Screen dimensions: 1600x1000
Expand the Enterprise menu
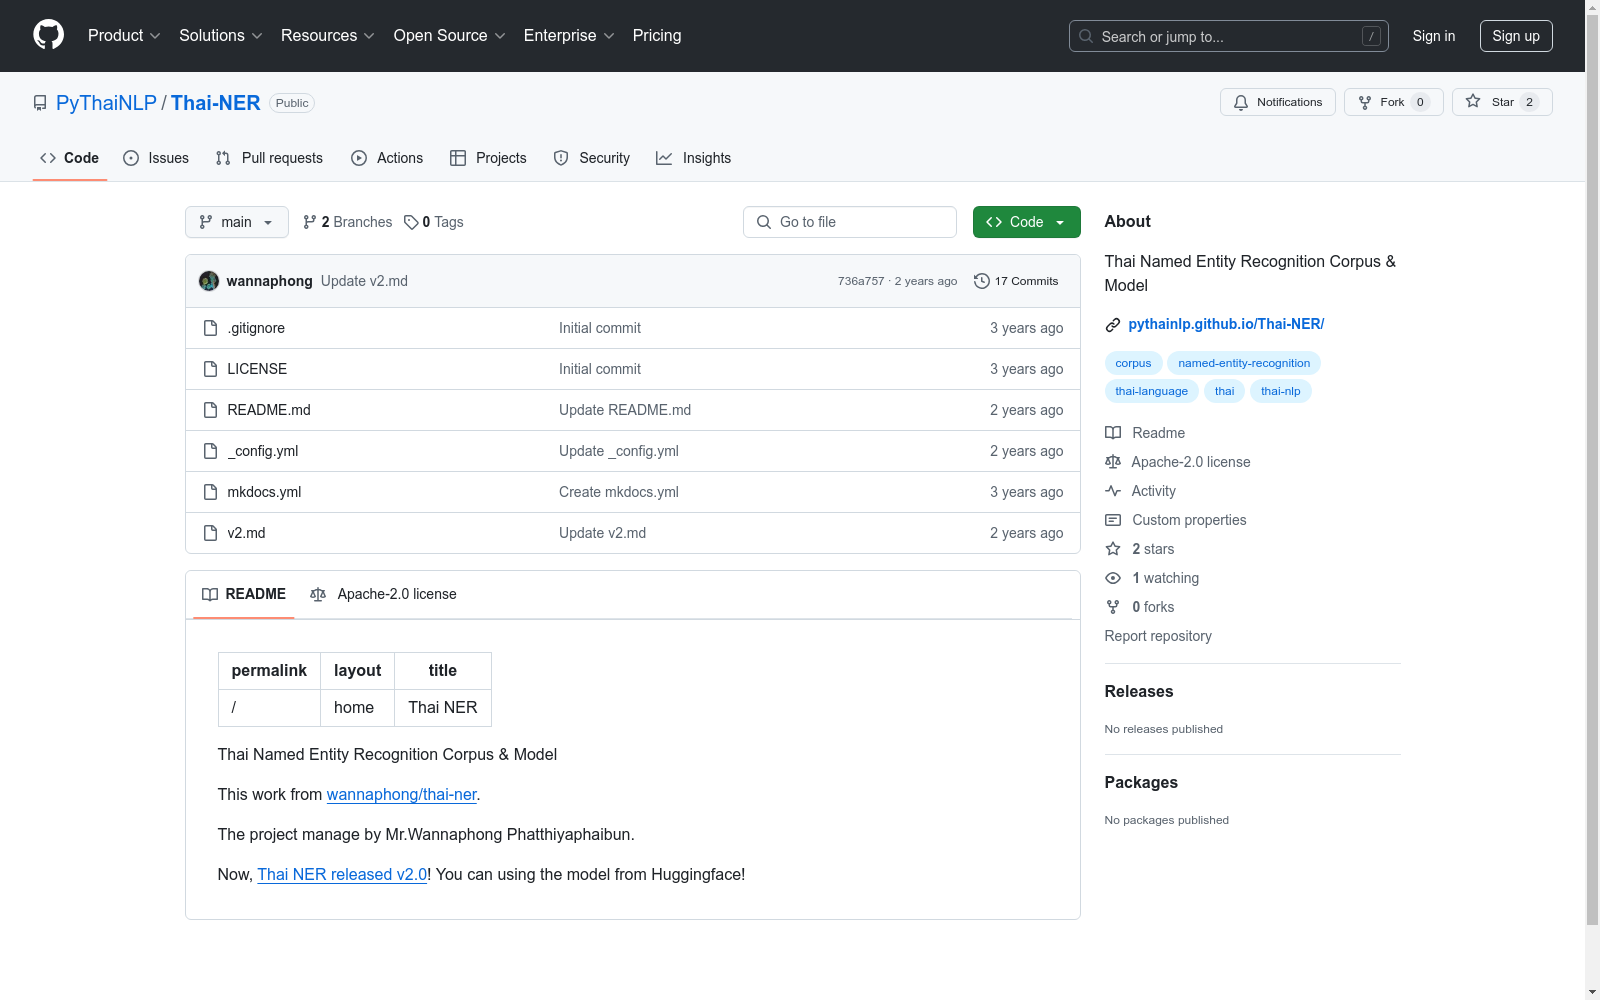[569, 35]
